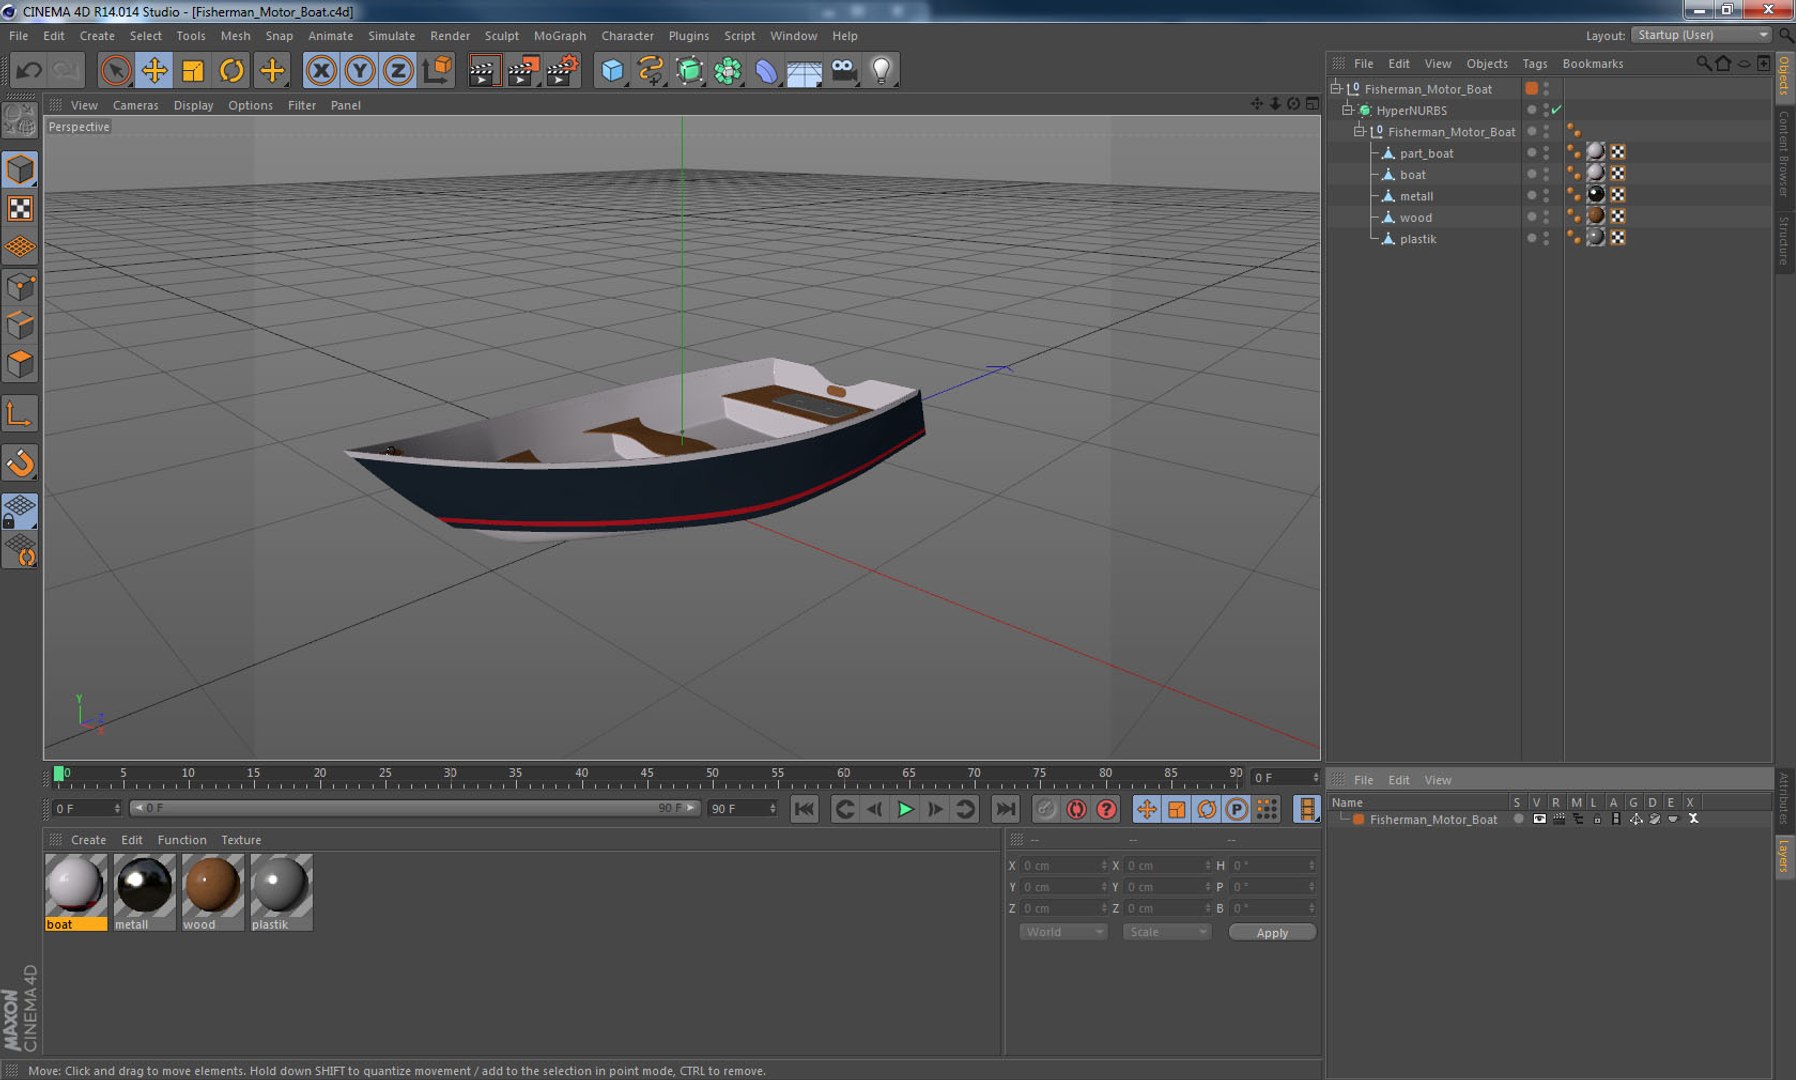
Task: Open the MoGraph menu
Action: [x=559, y=36]
